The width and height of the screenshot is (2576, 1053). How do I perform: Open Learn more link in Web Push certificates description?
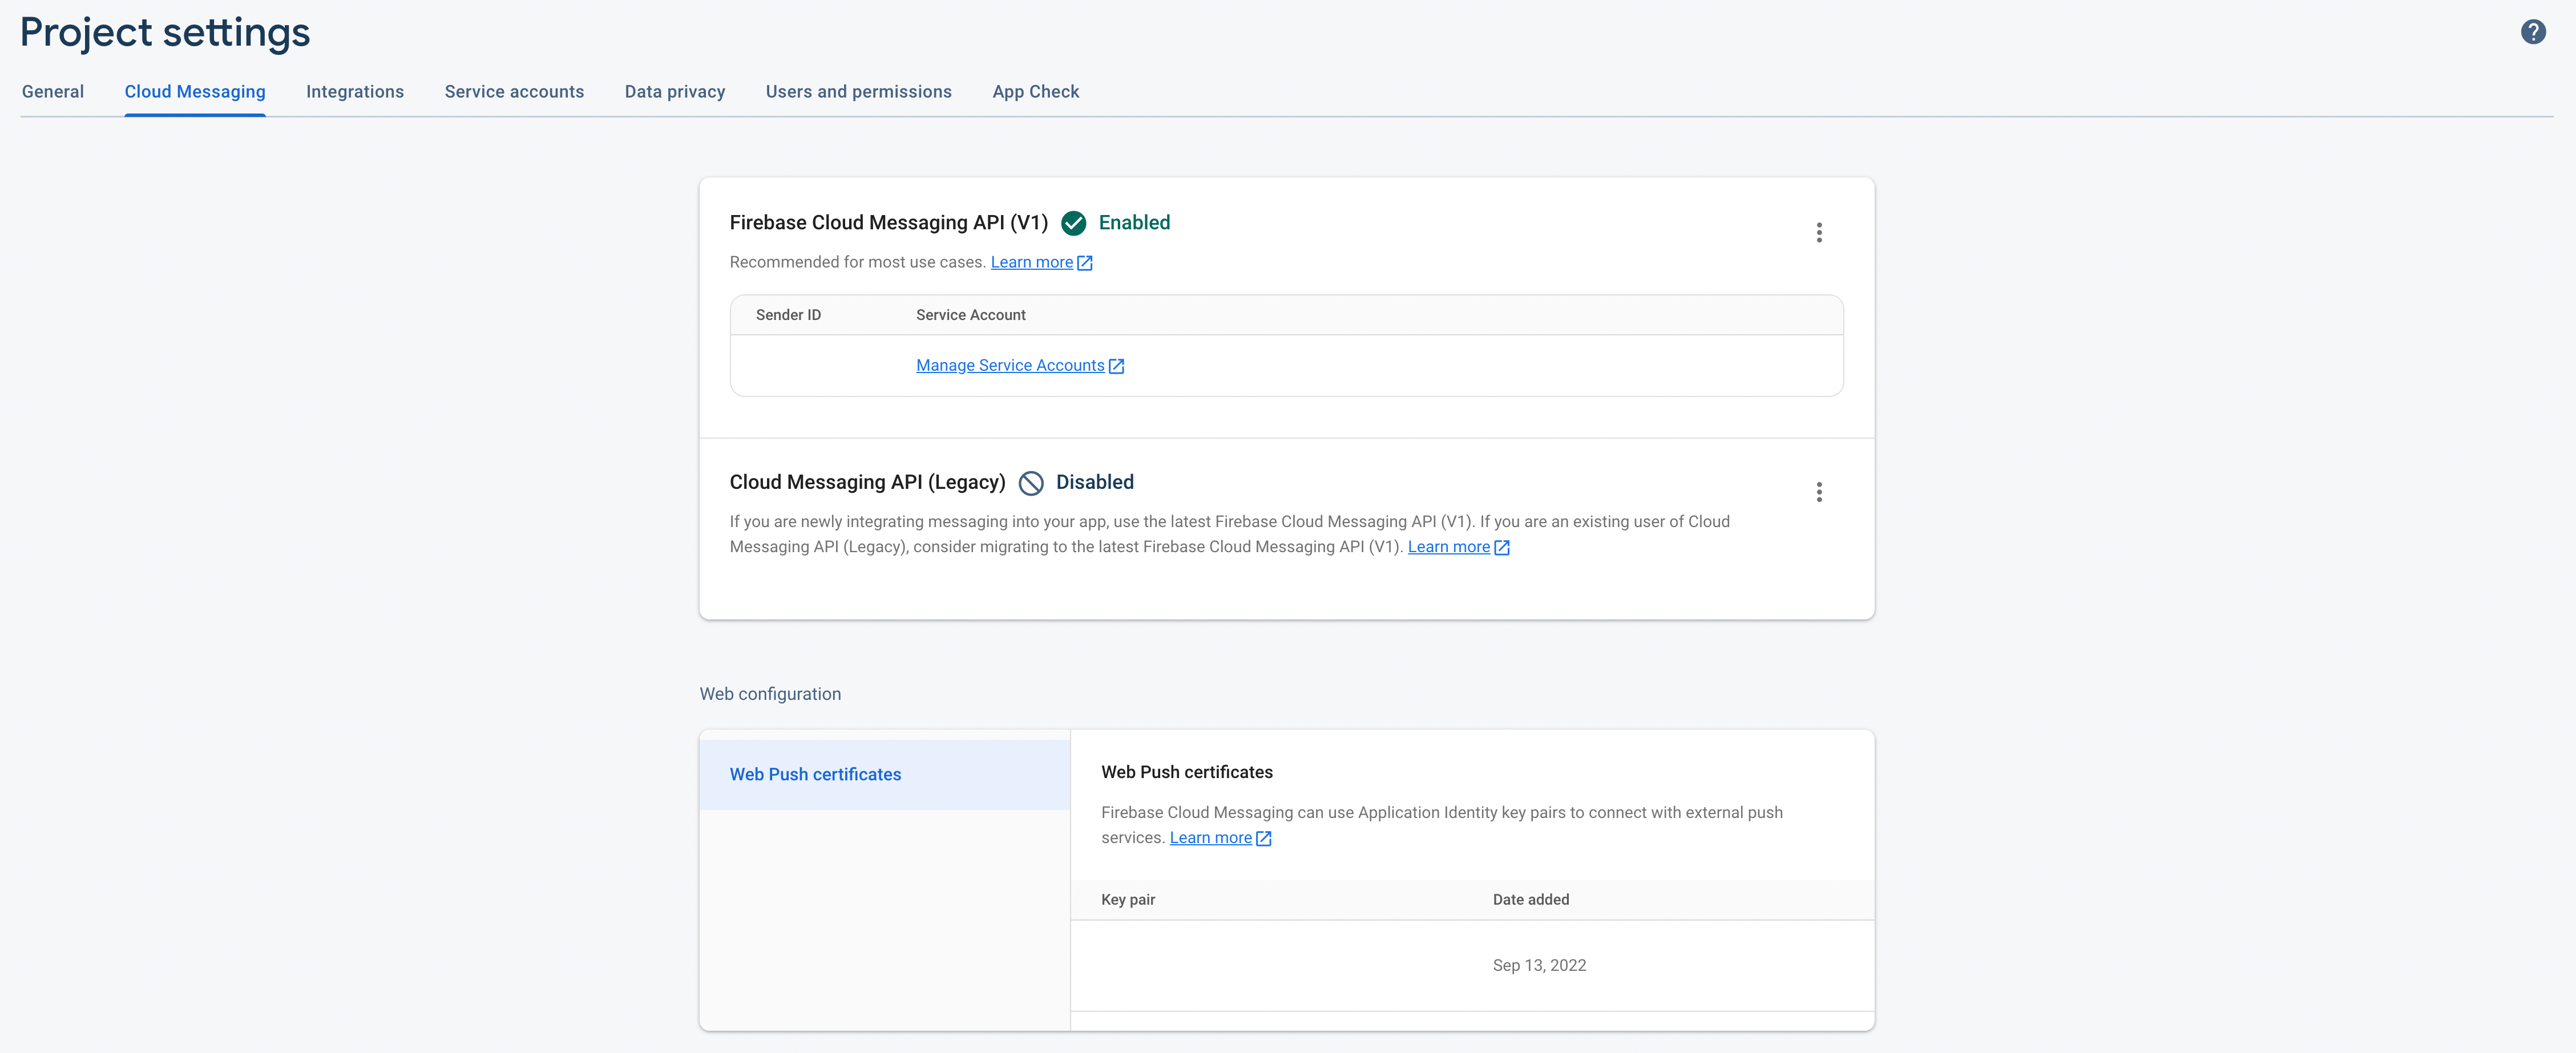click(1211, 838)
